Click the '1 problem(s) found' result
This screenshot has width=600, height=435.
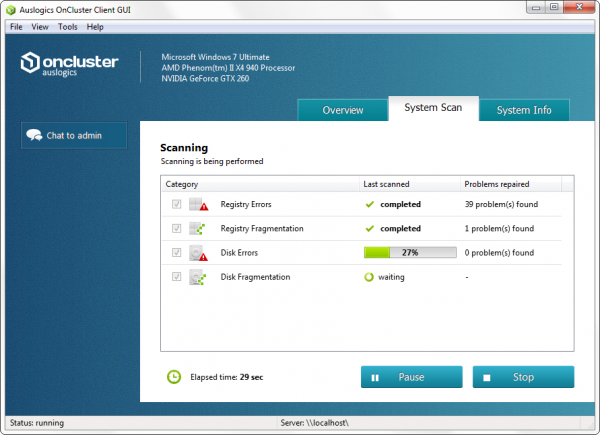pos(499,228)
